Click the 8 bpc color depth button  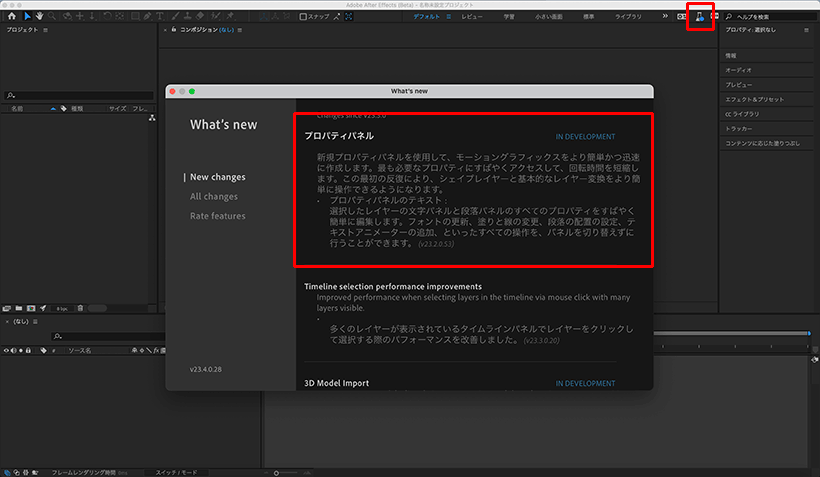point(62,309)
